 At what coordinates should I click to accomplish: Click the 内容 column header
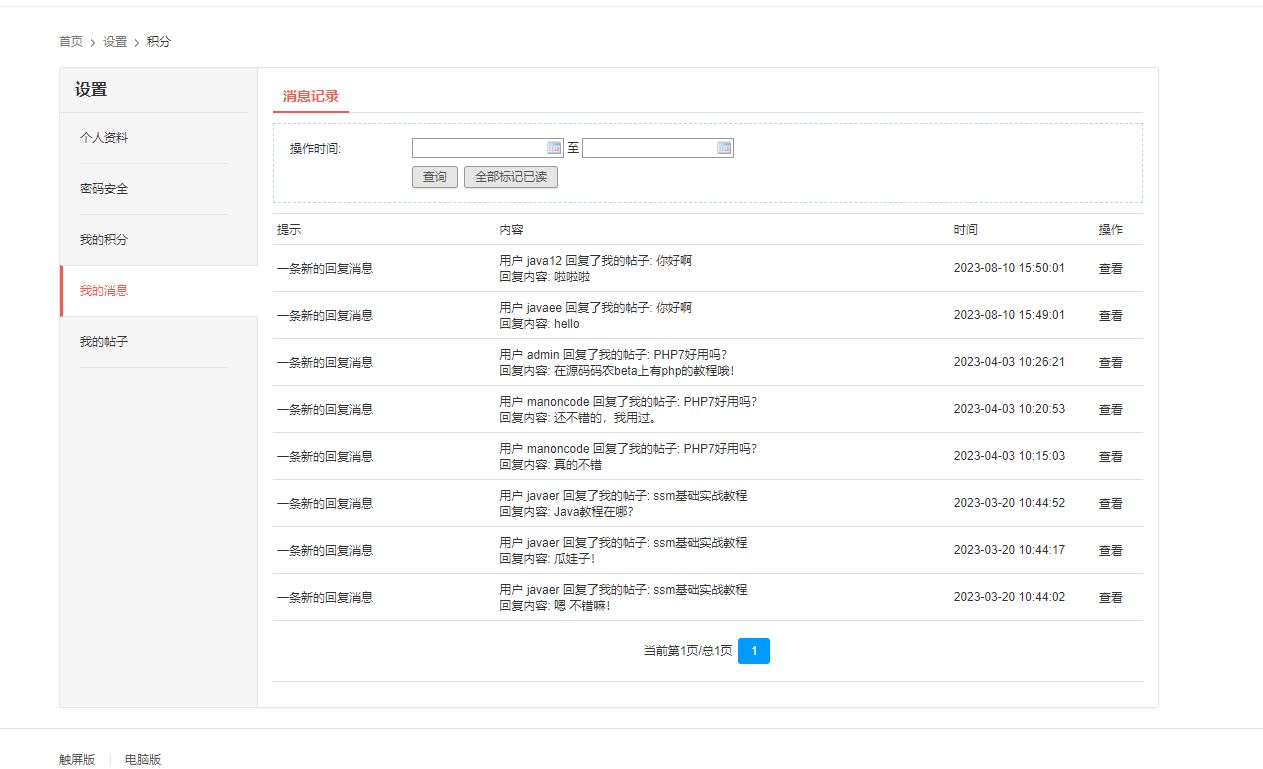tap(512, 230)
